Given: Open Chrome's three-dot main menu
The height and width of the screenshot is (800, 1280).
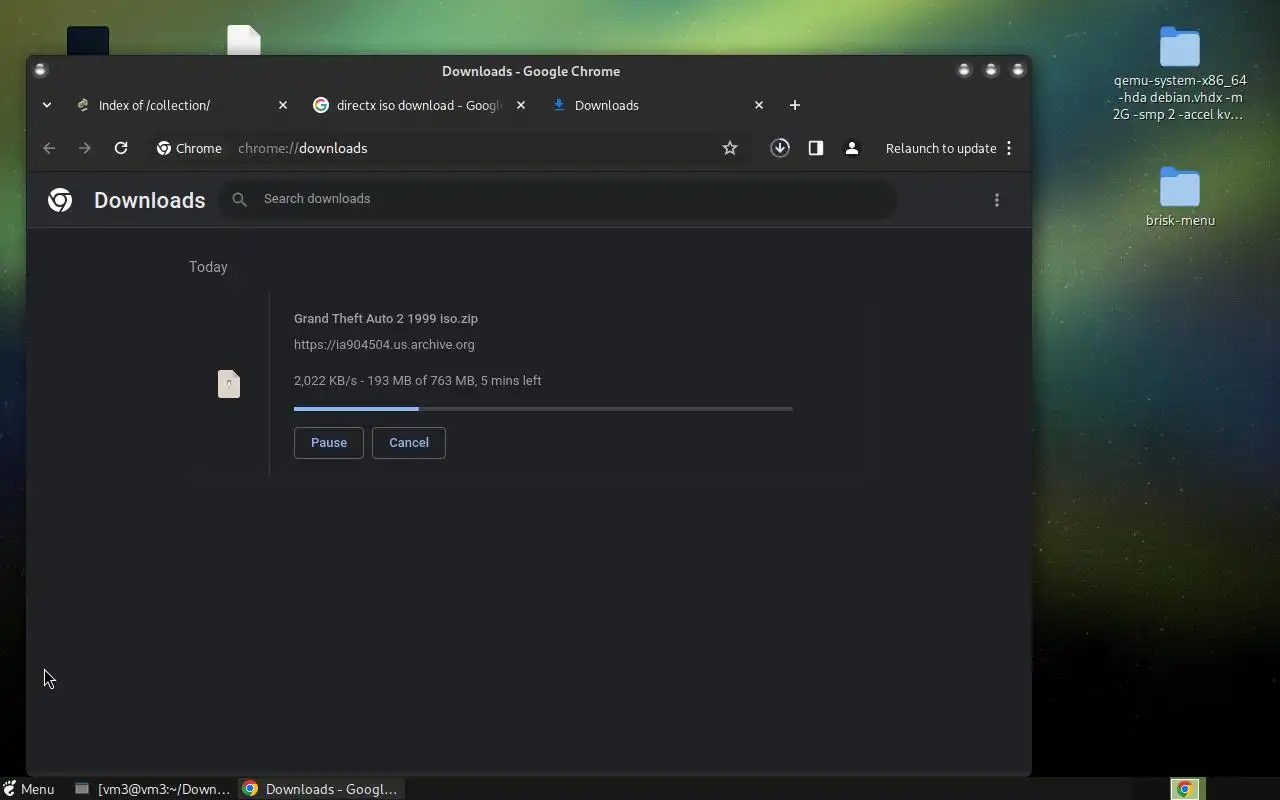Looking at the screenshot, I should point(1009,148).
